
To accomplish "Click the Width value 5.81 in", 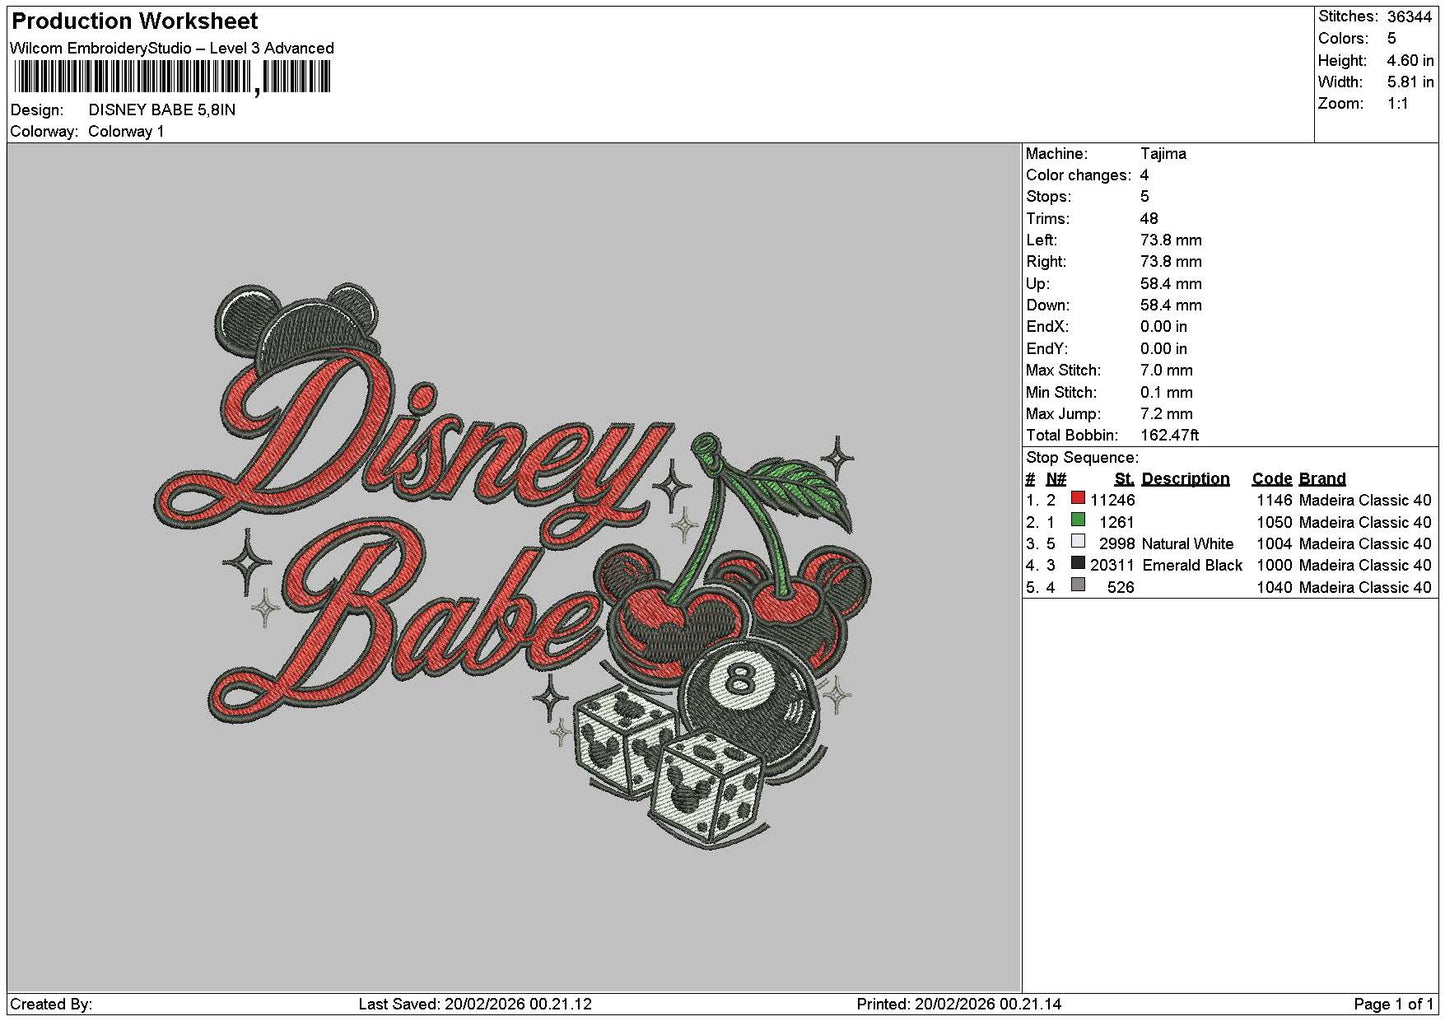I will pos(1410,83).
